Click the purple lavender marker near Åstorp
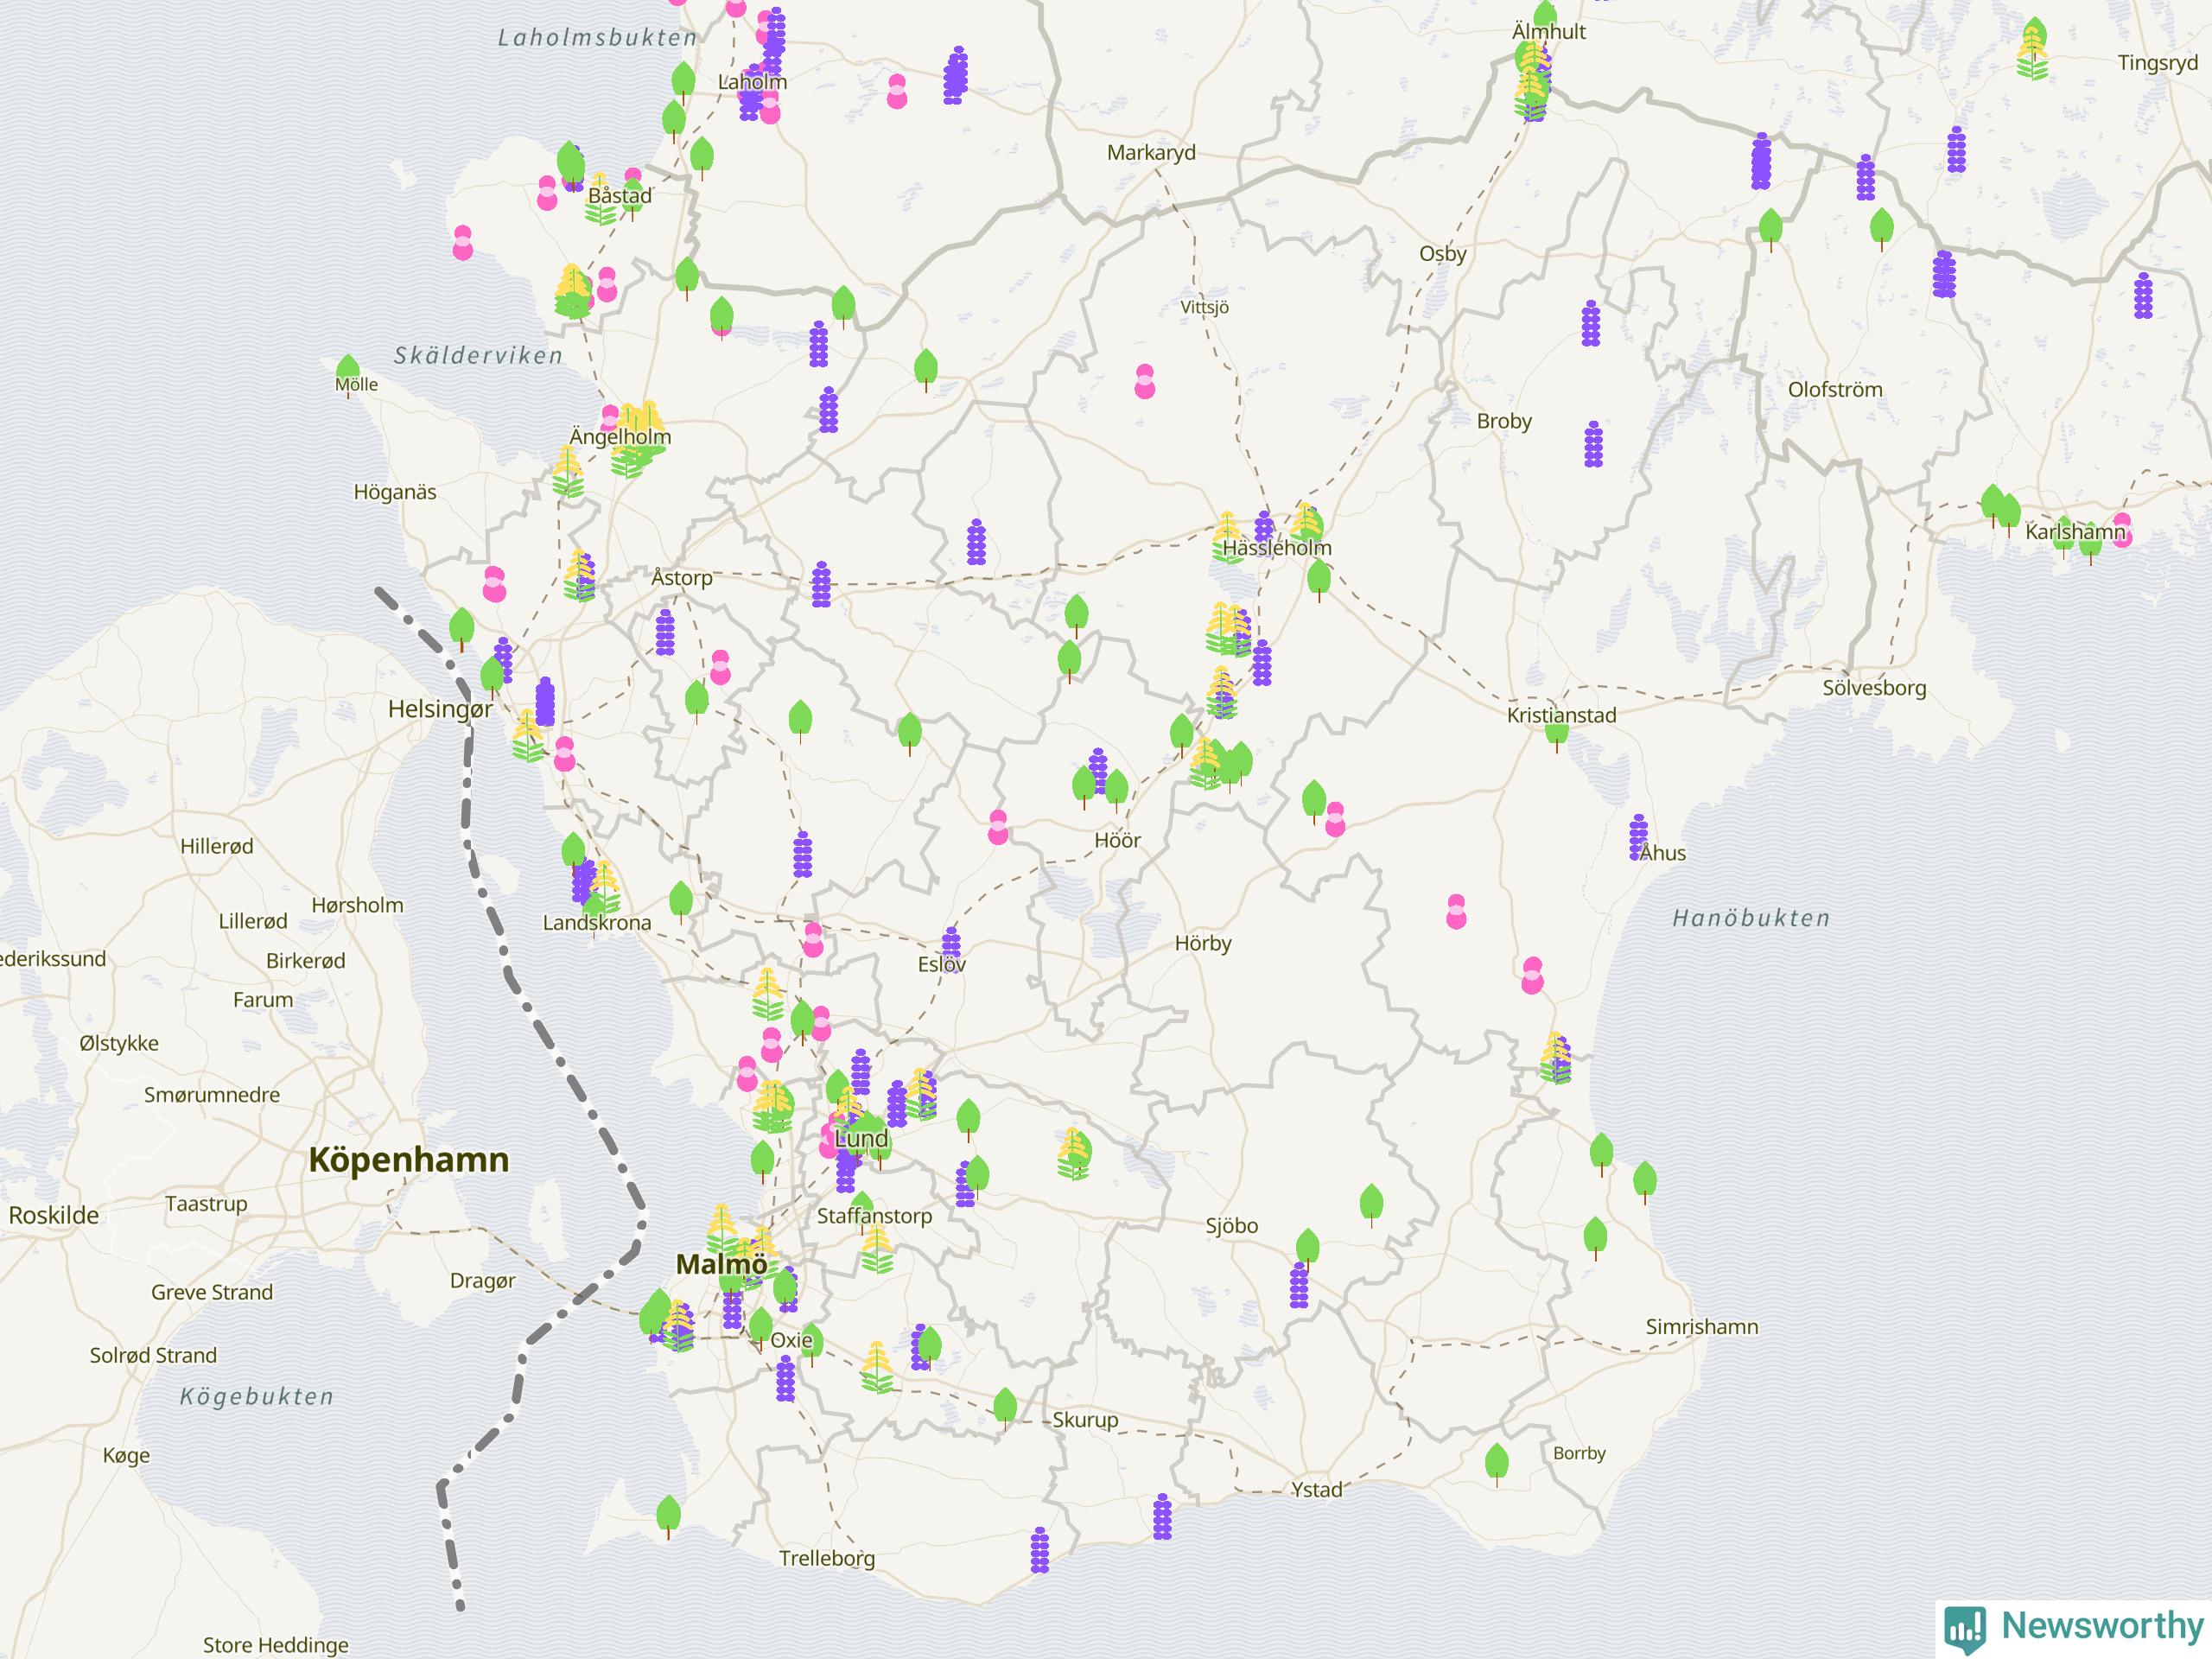2212x1659 pixels. [665, 632]
